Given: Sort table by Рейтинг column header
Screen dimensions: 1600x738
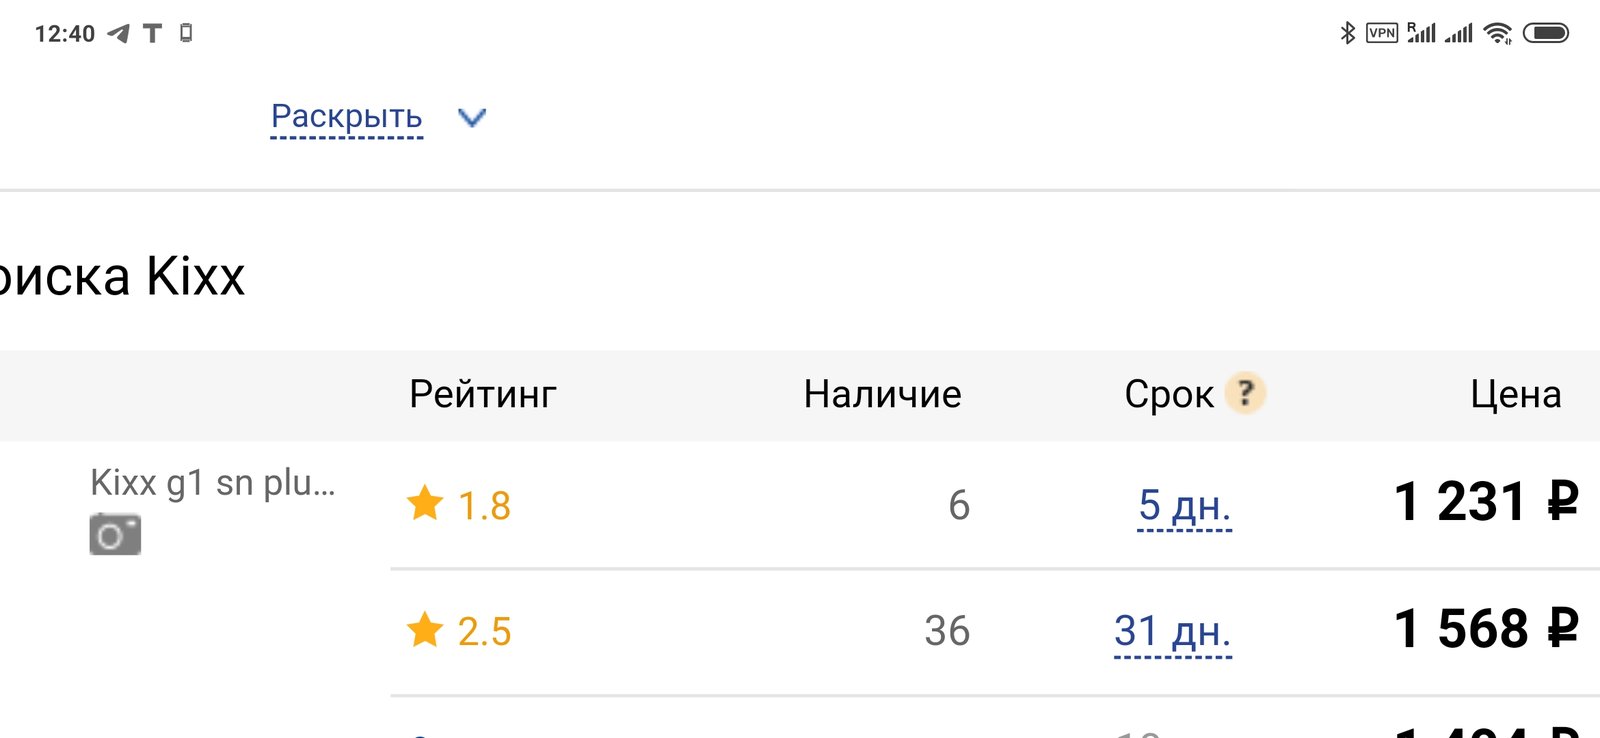Looking at the screenshot, I should point(483,394).
